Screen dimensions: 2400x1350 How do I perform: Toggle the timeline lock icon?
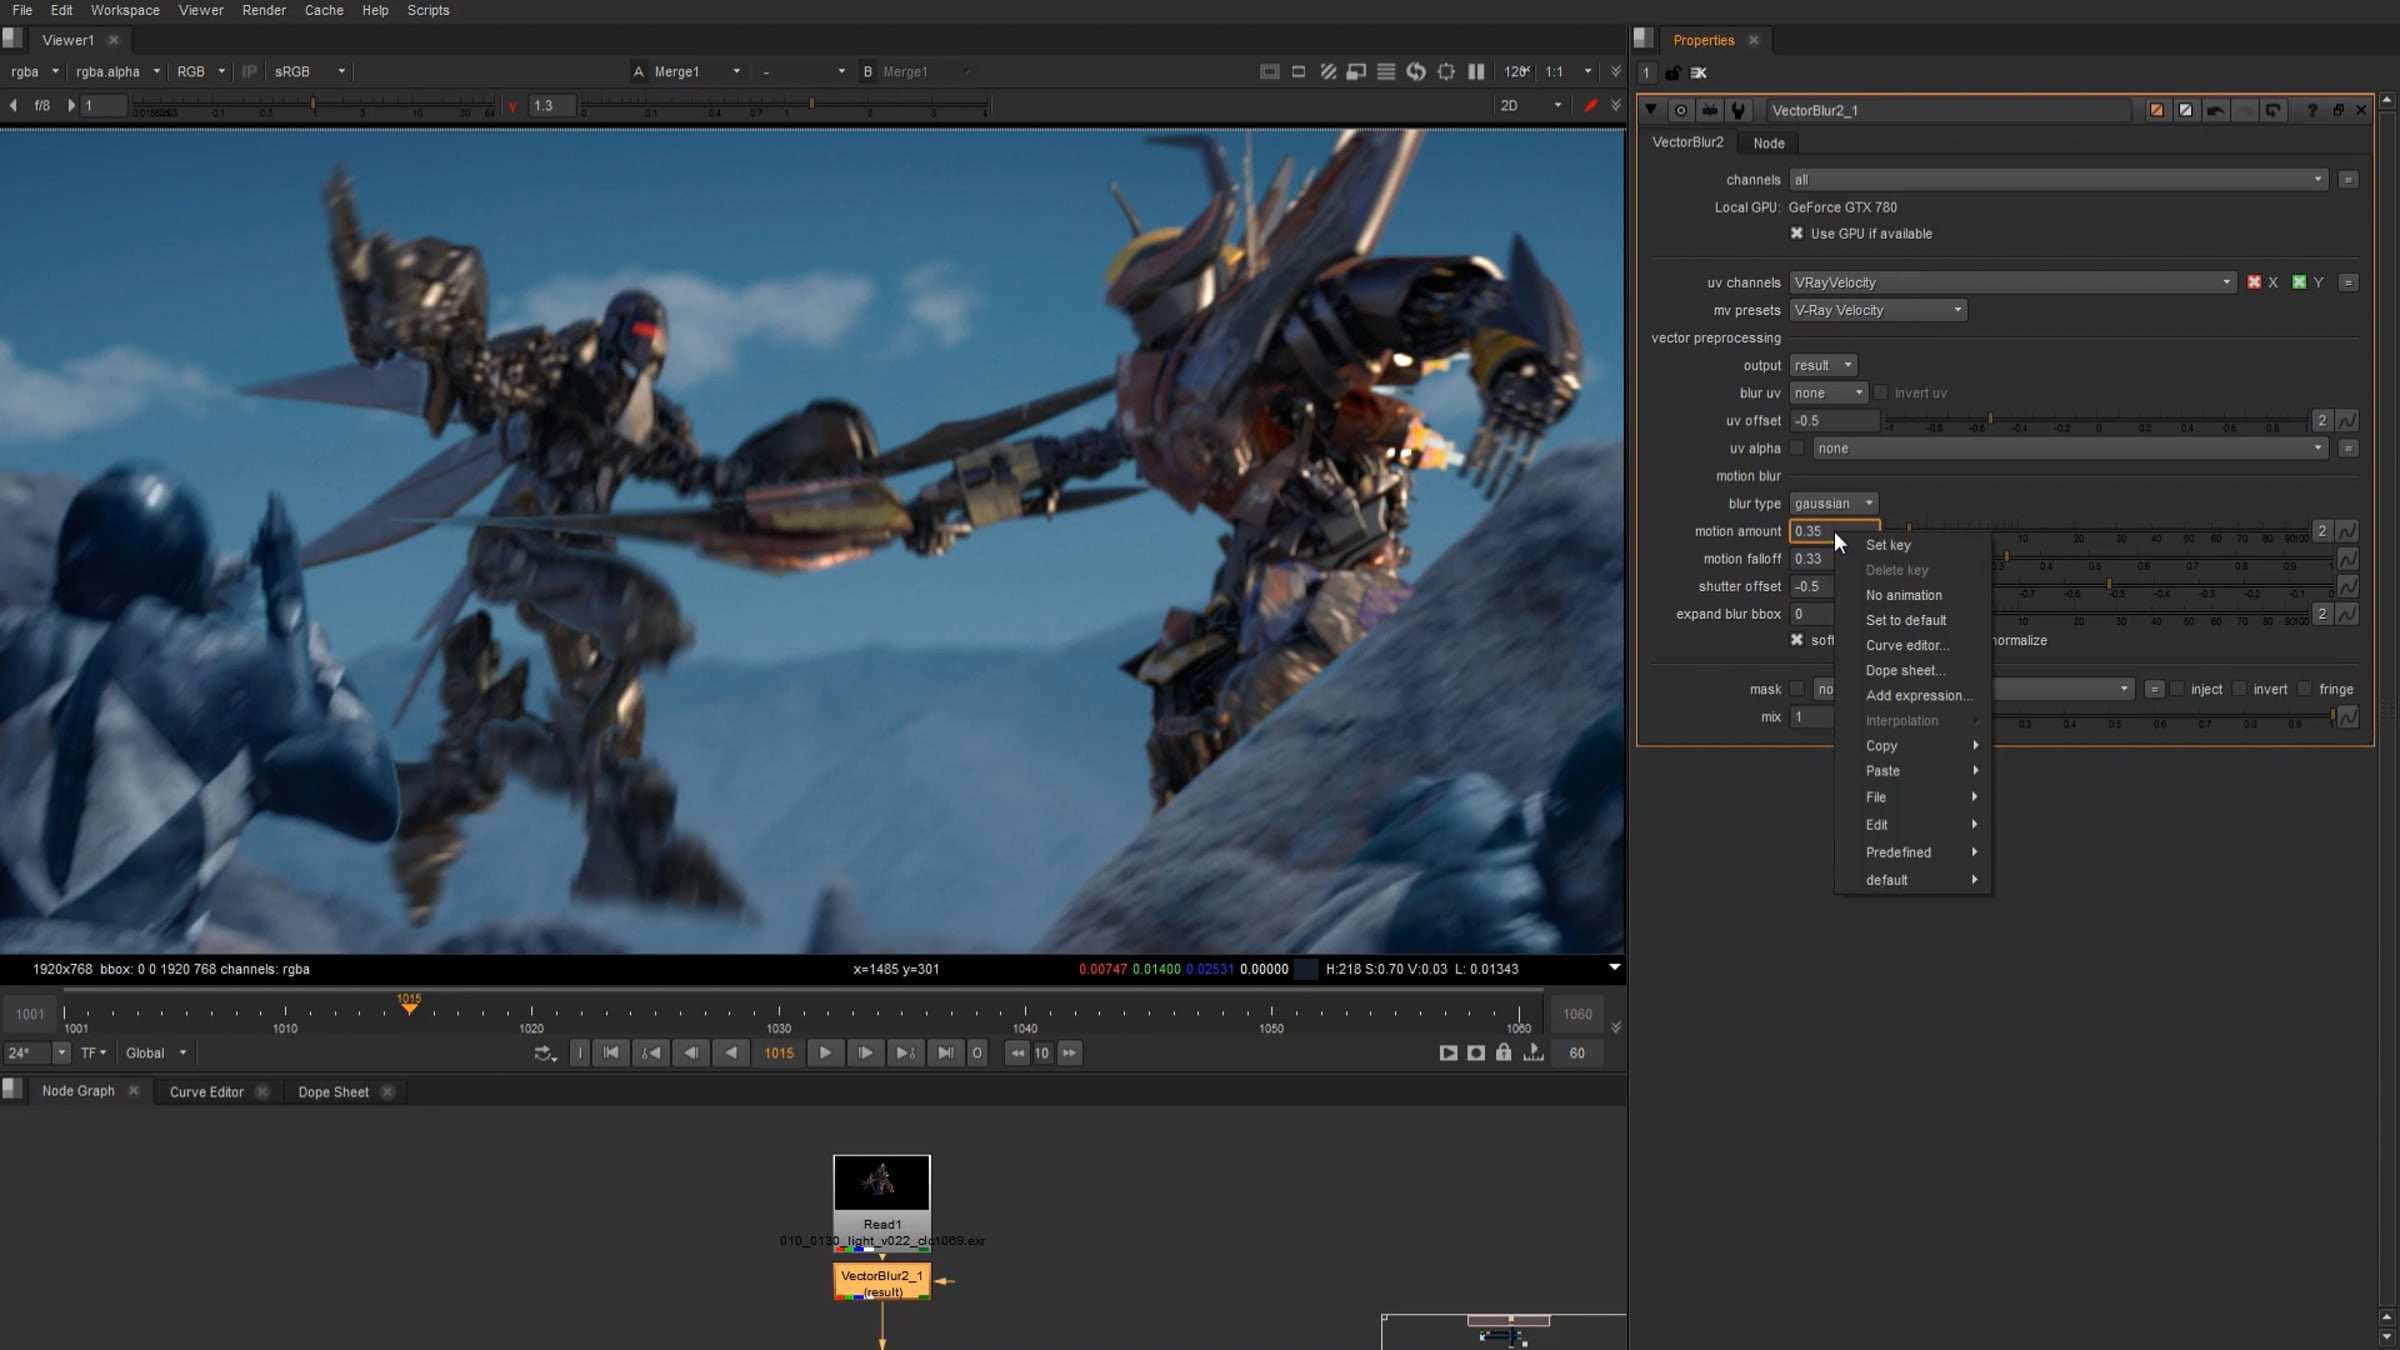[x=1503, y=1052]
